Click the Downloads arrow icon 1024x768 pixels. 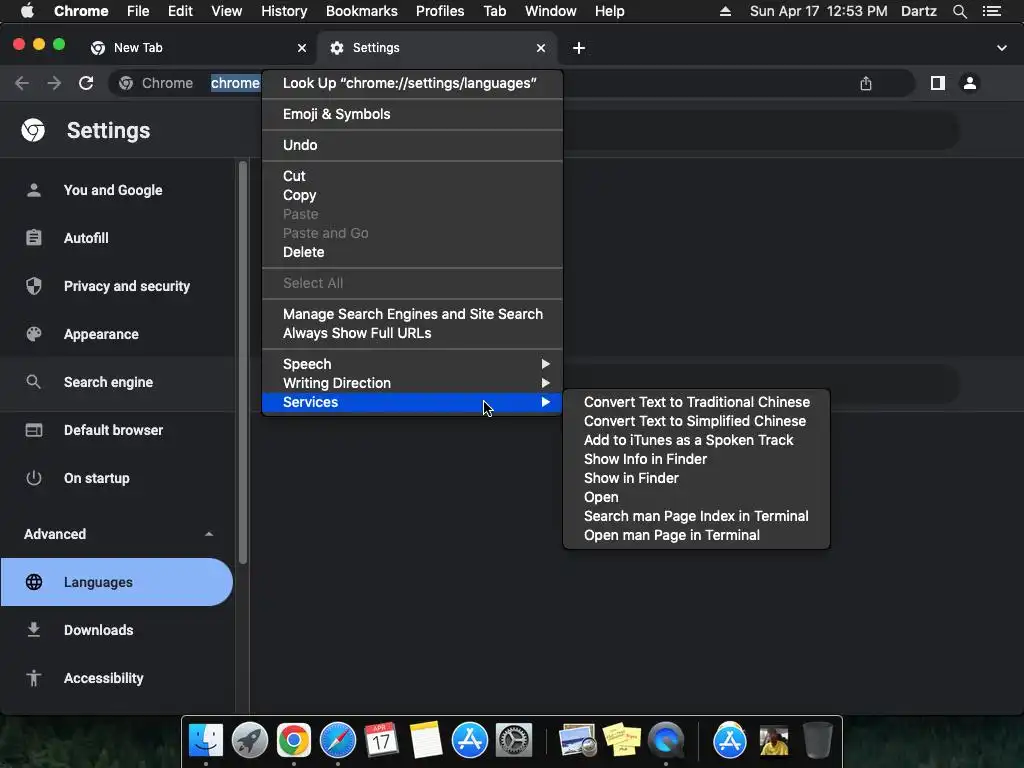(x=34, y=630)
